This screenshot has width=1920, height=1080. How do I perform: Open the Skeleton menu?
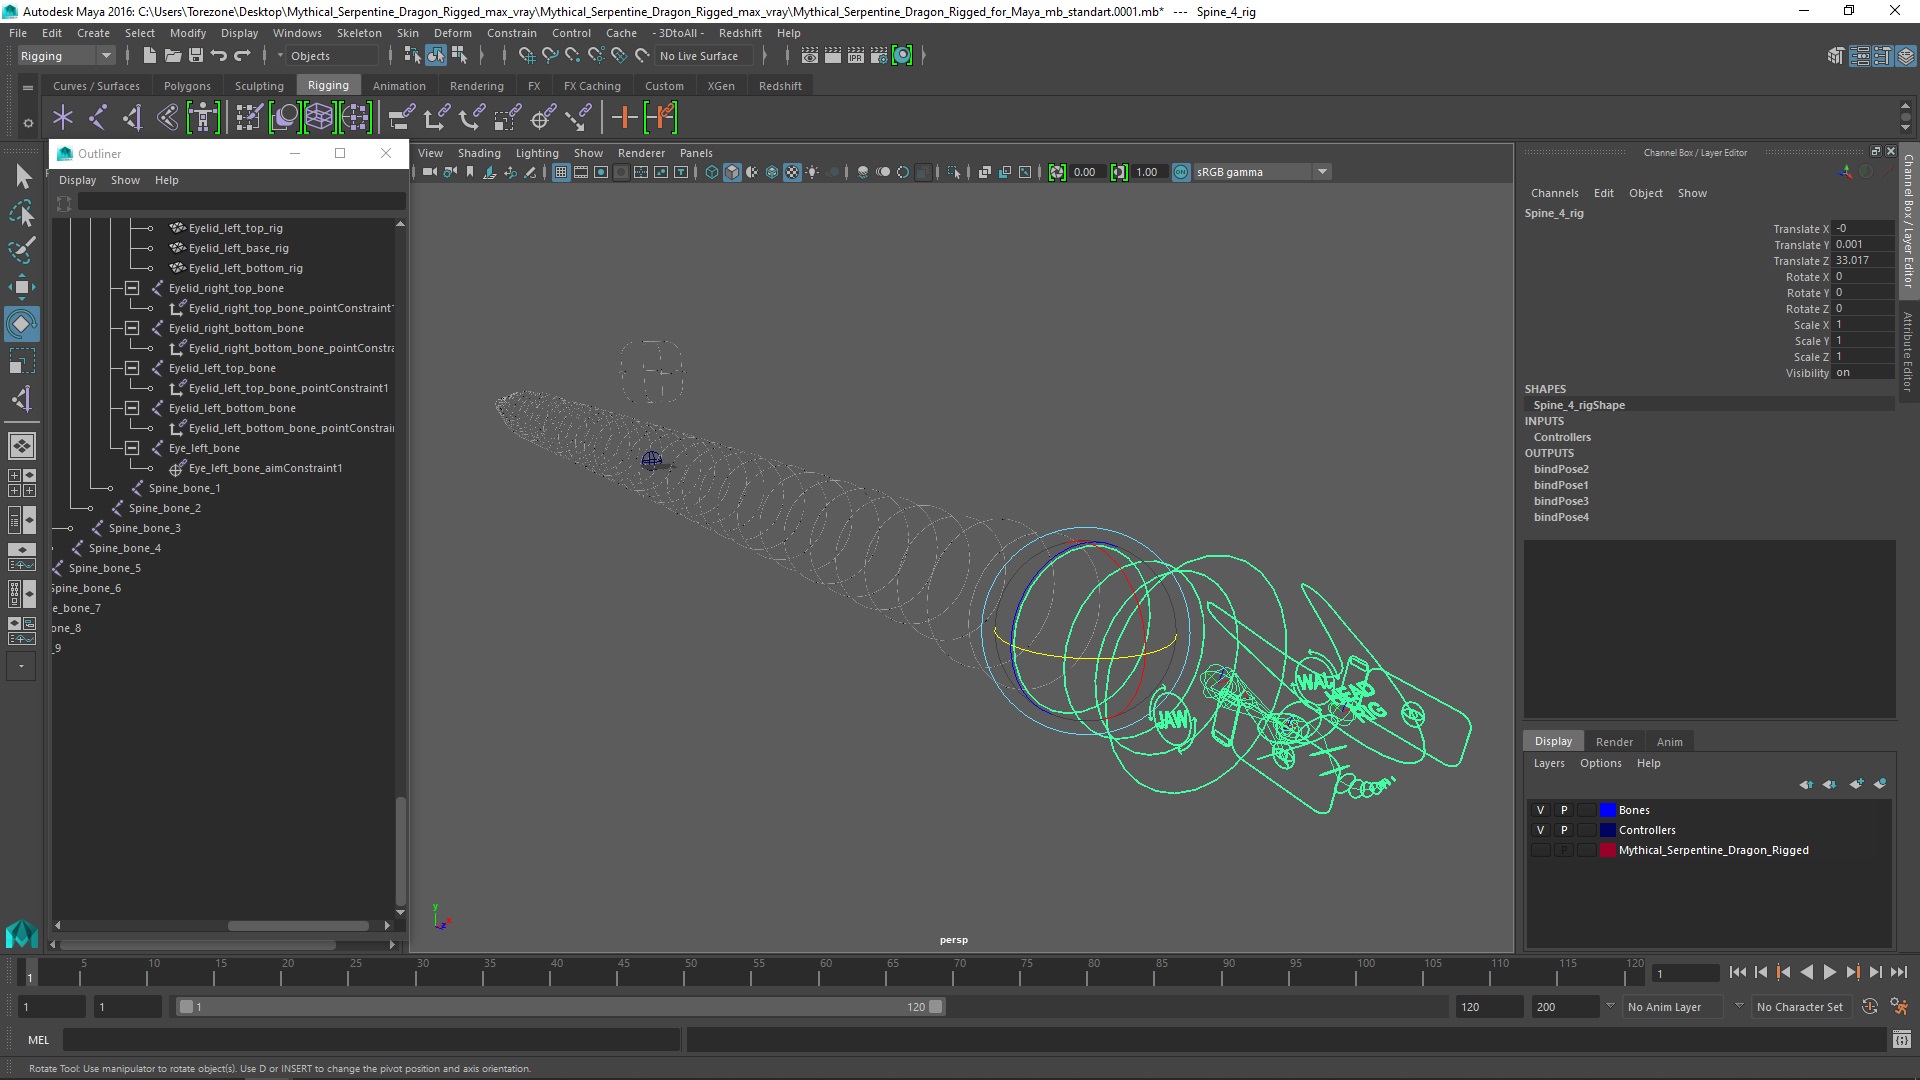(359, 33)
